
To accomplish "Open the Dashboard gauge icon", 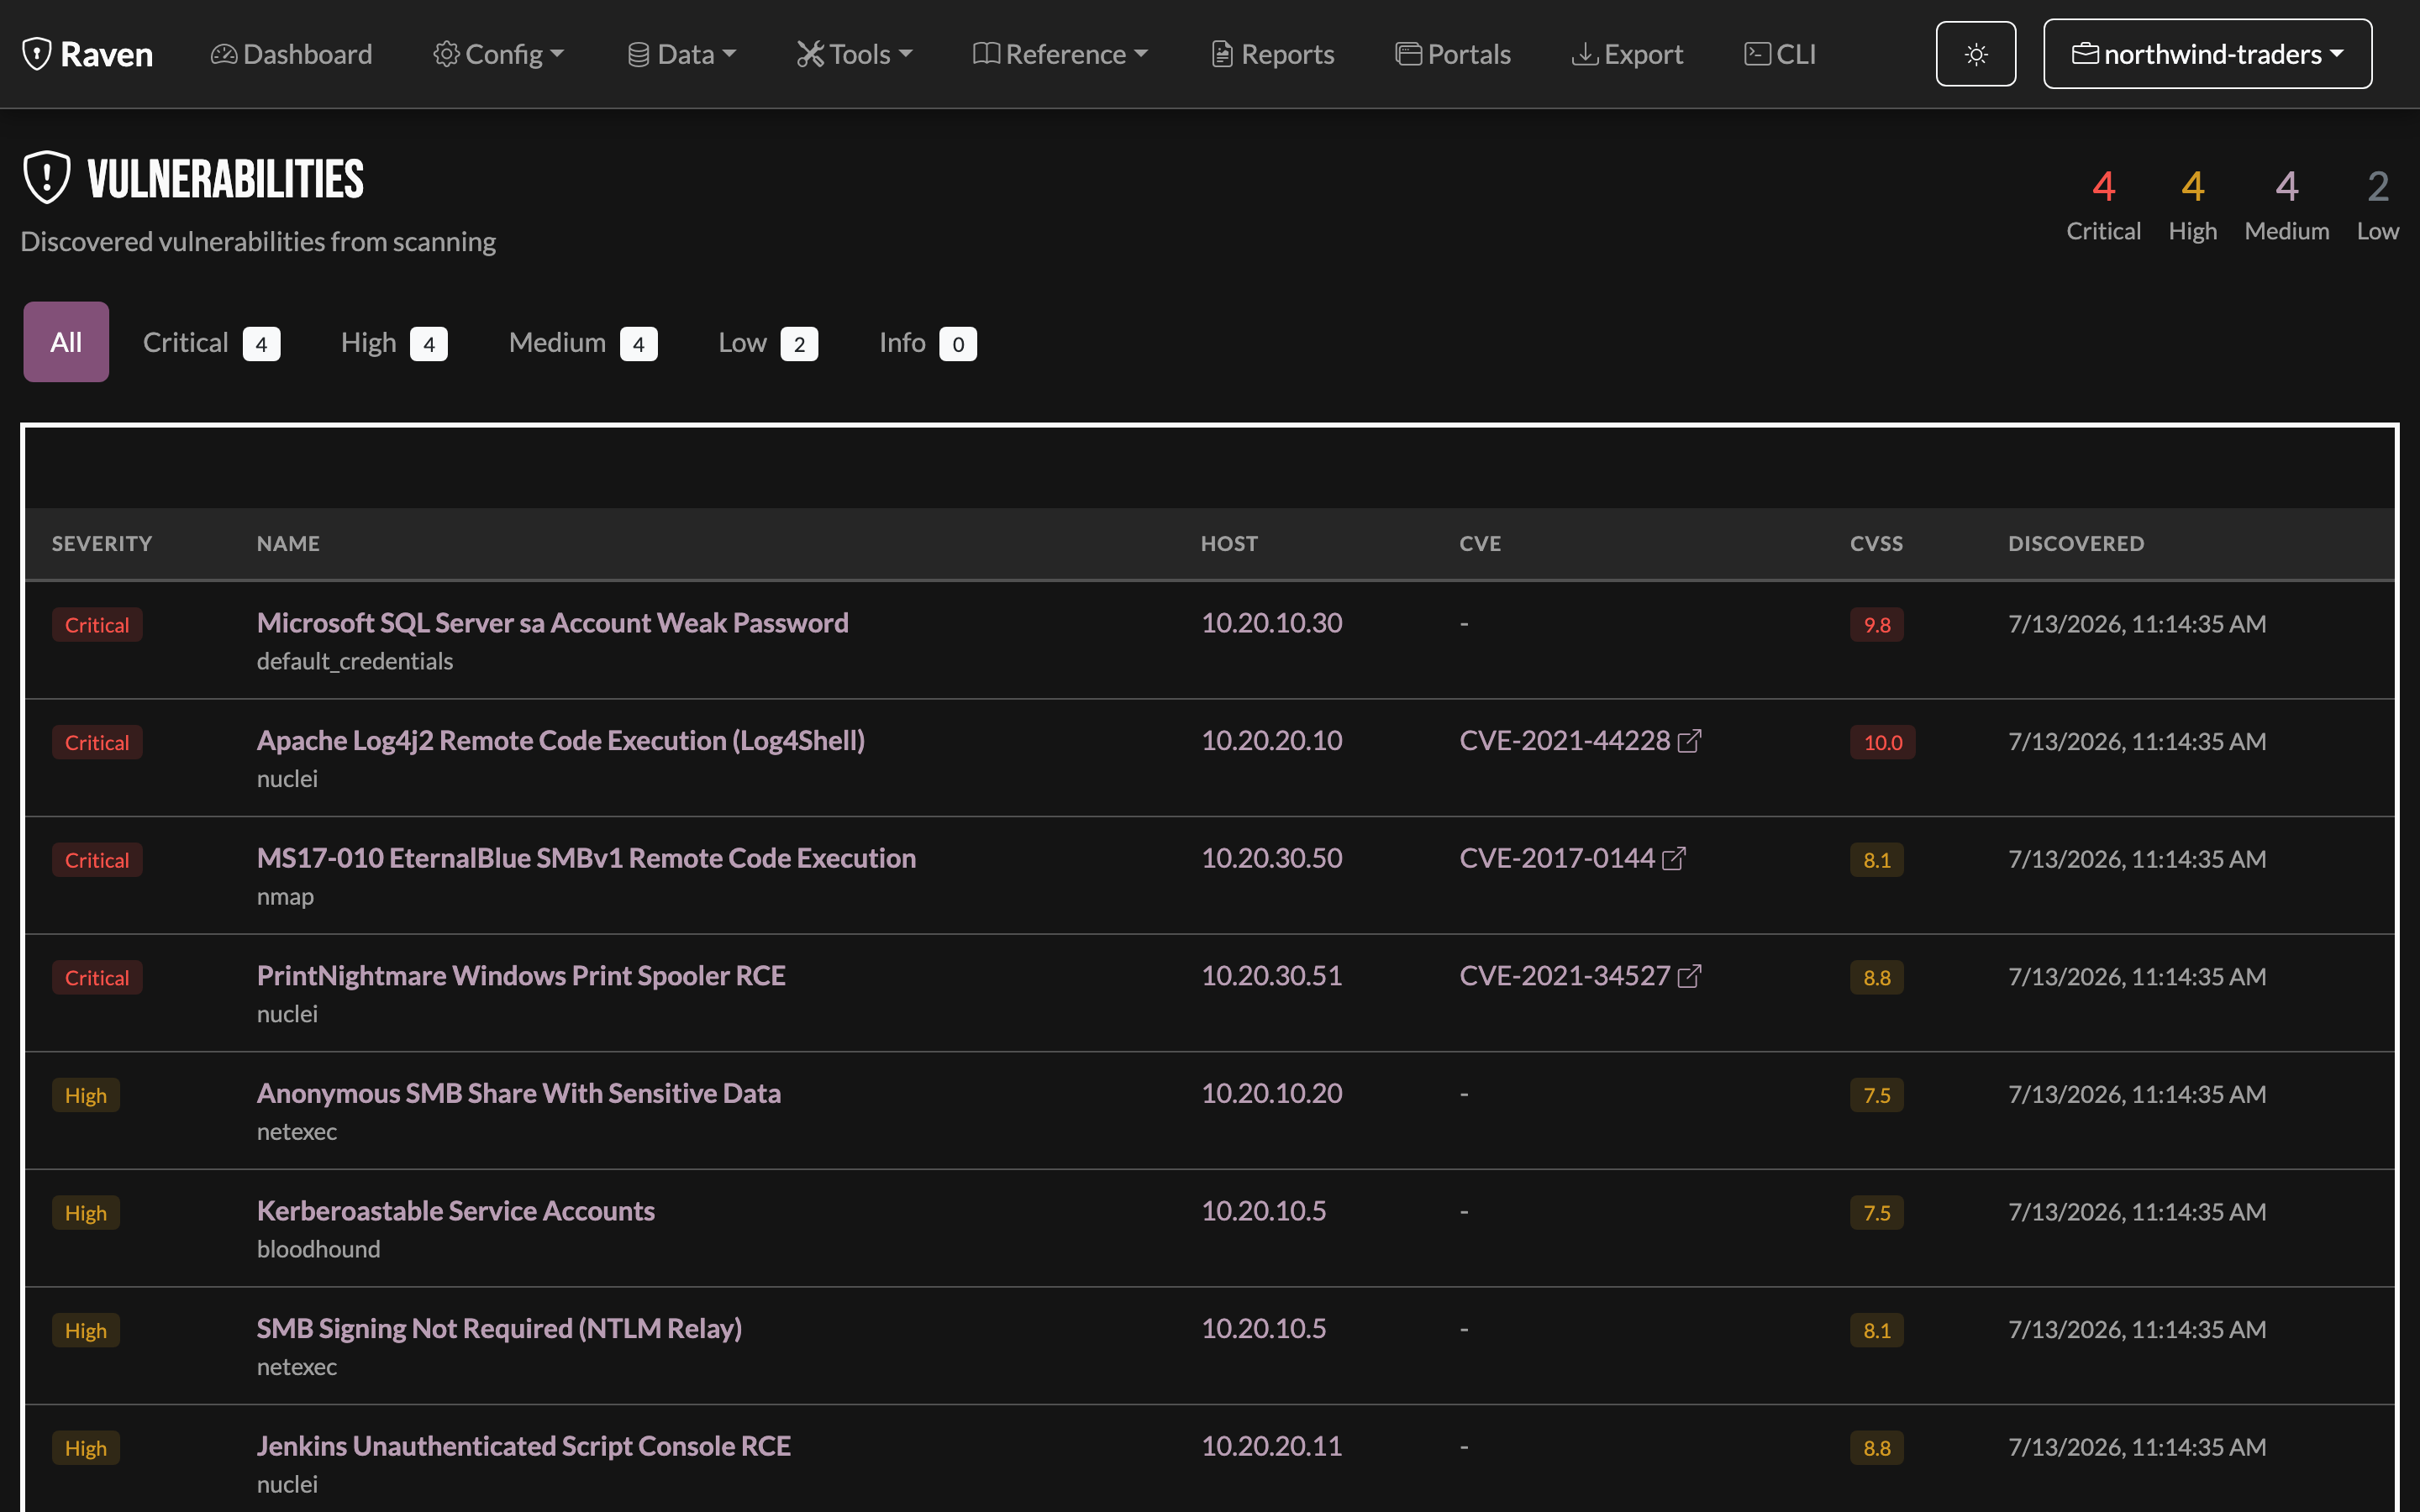I will (224, 54).
